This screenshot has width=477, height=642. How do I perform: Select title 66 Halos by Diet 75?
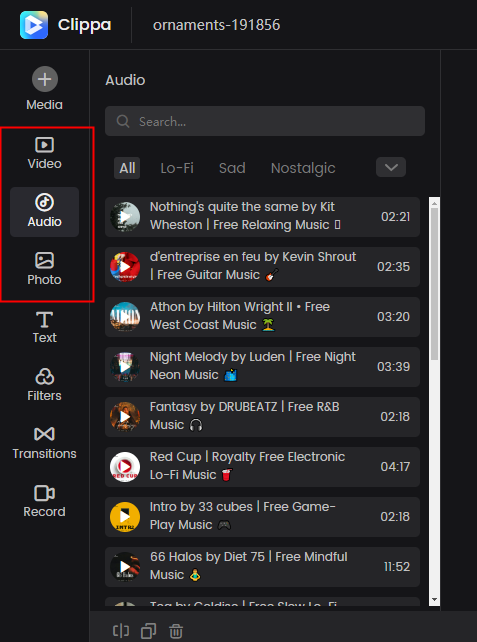249,565
